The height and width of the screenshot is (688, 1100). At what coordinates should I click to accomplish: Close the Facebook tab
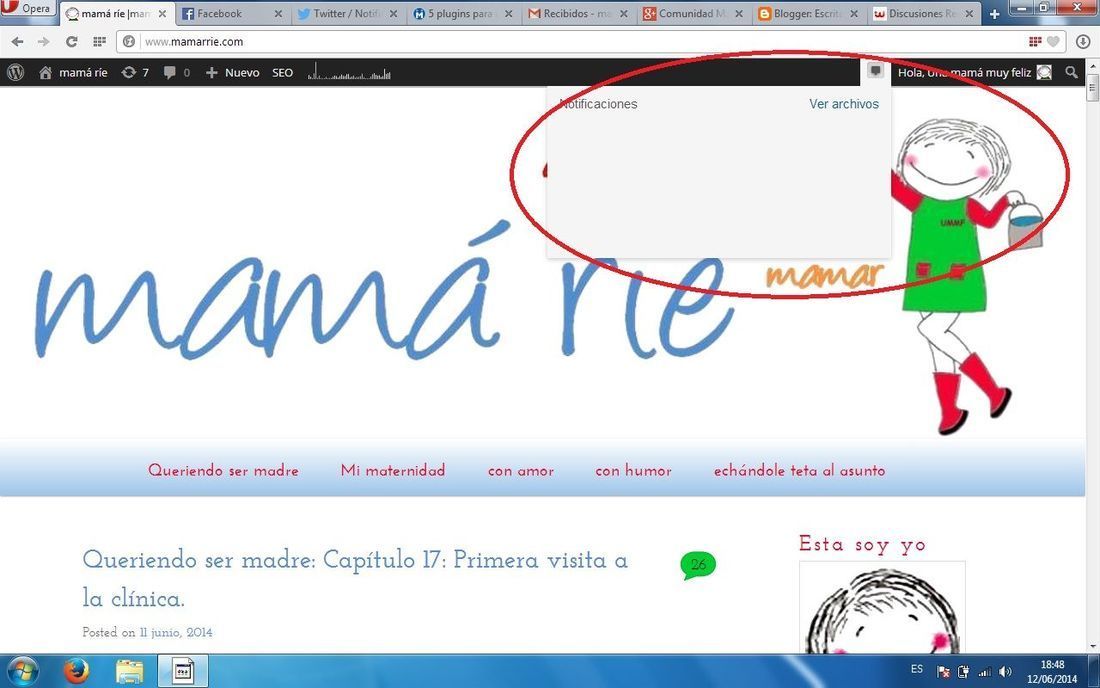278,14
